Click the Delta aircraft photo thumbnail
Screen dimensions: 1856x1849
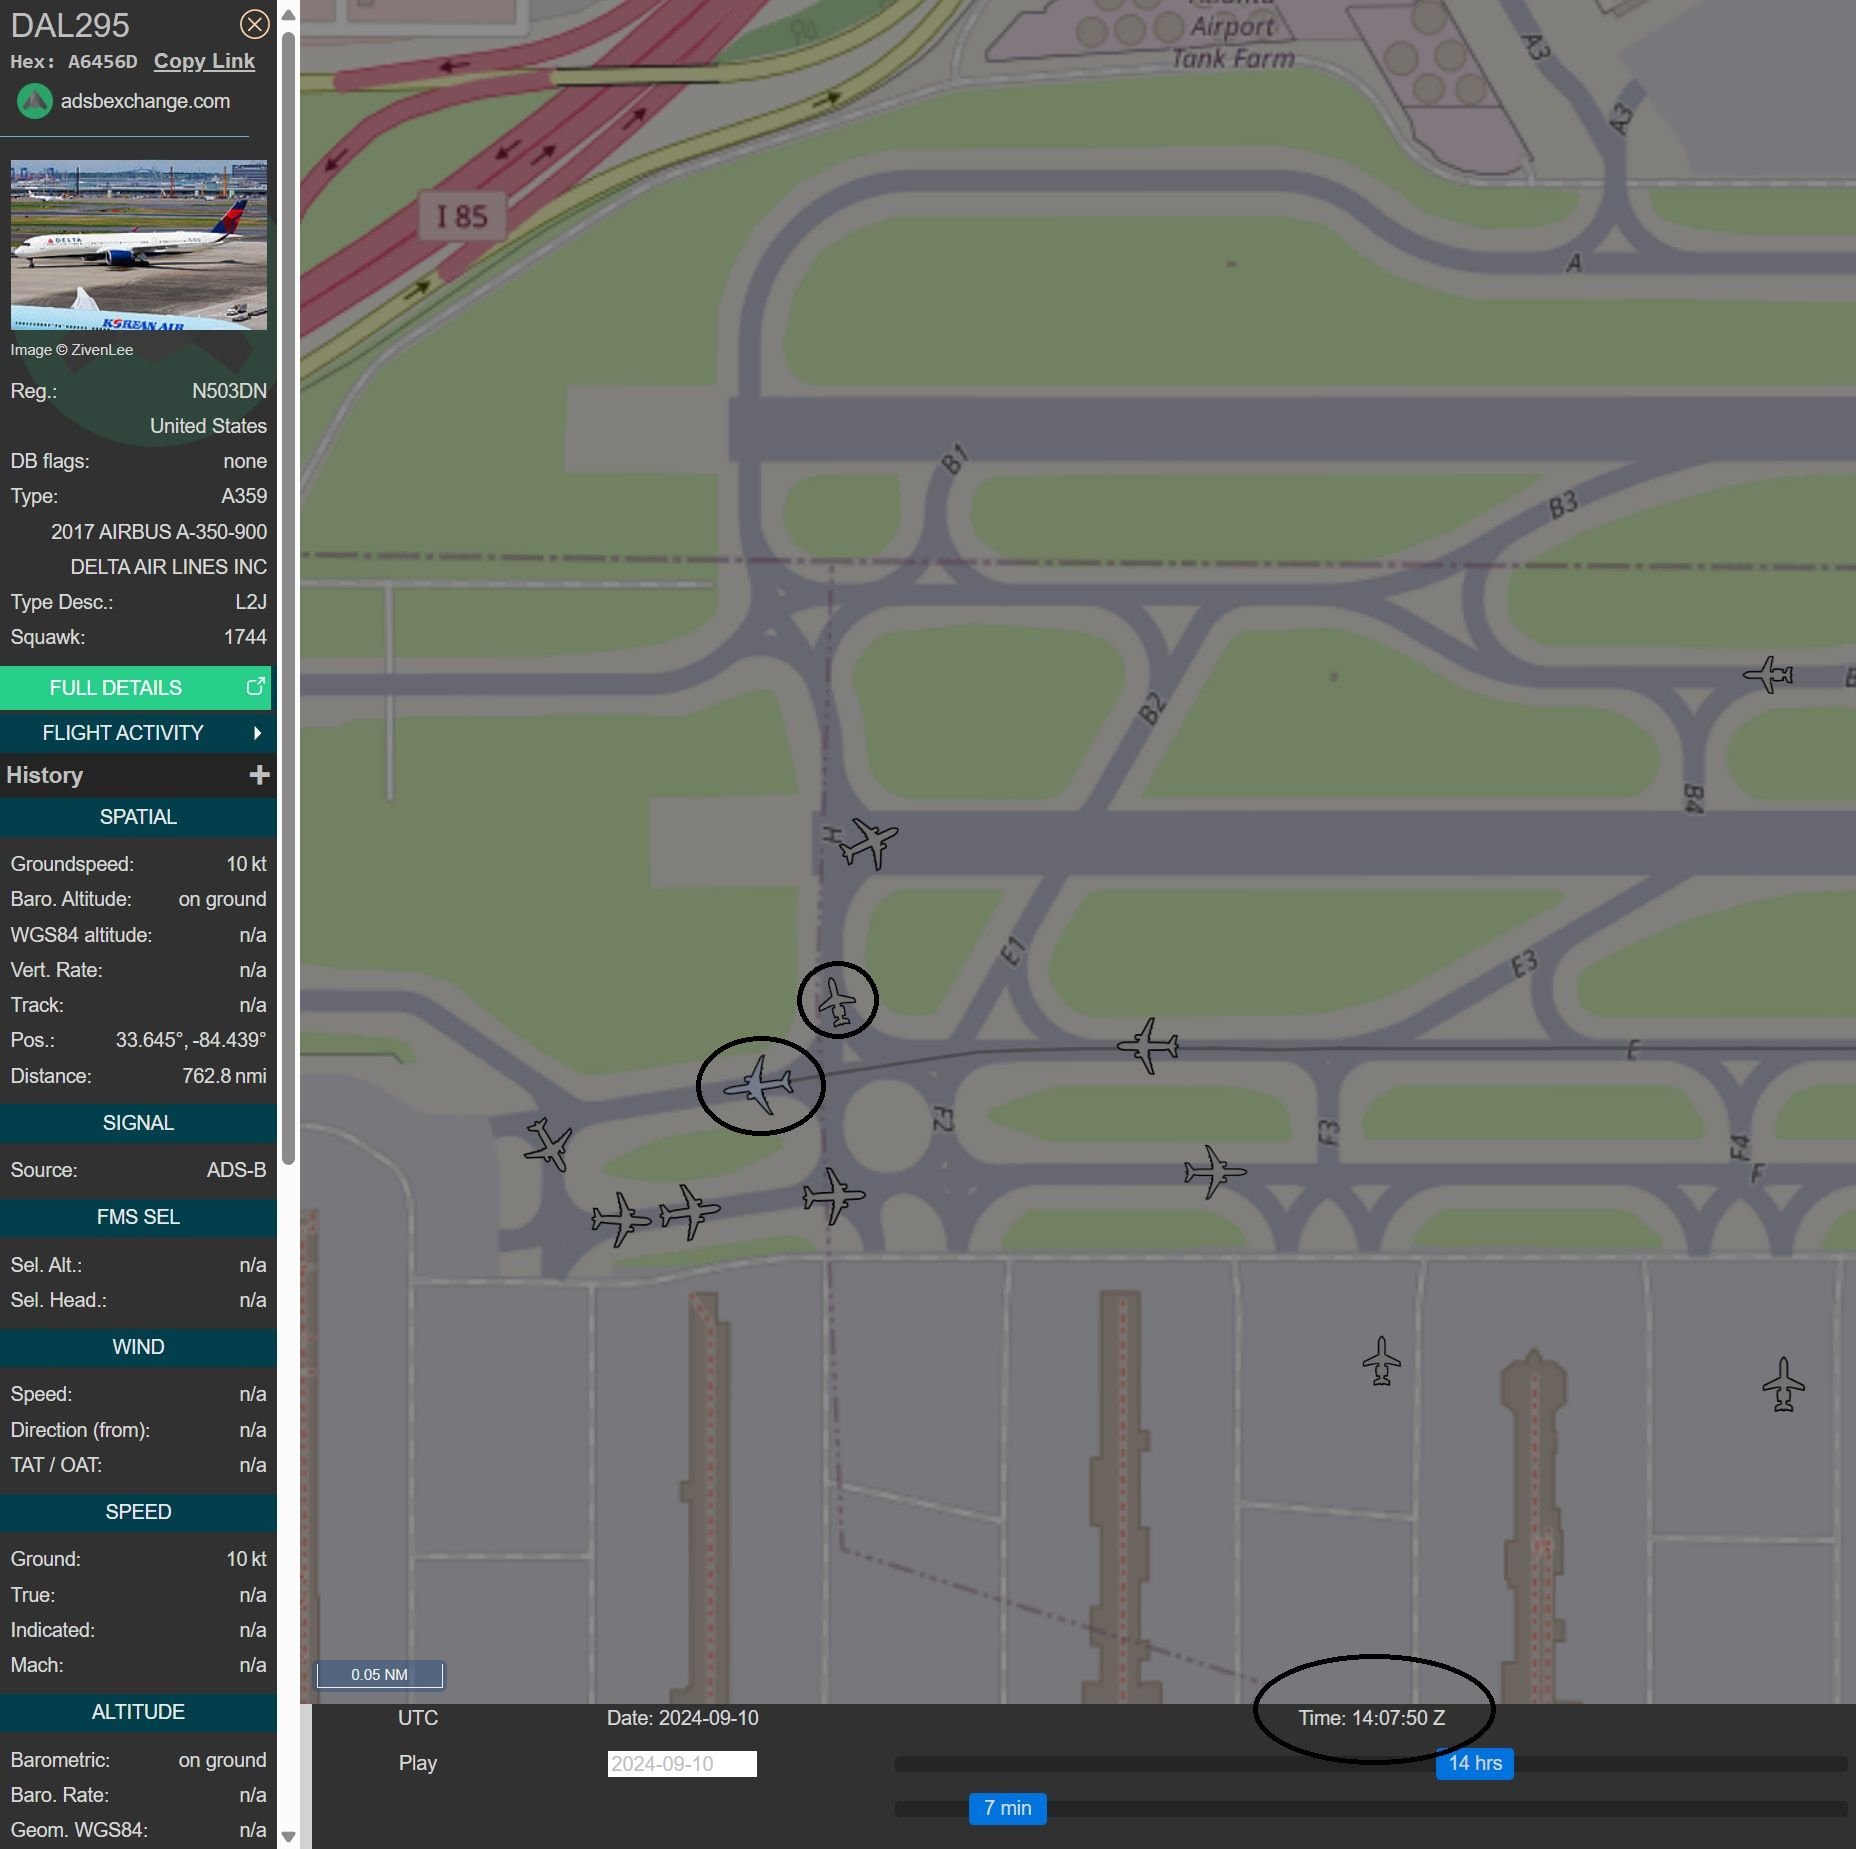click(138, 245)
